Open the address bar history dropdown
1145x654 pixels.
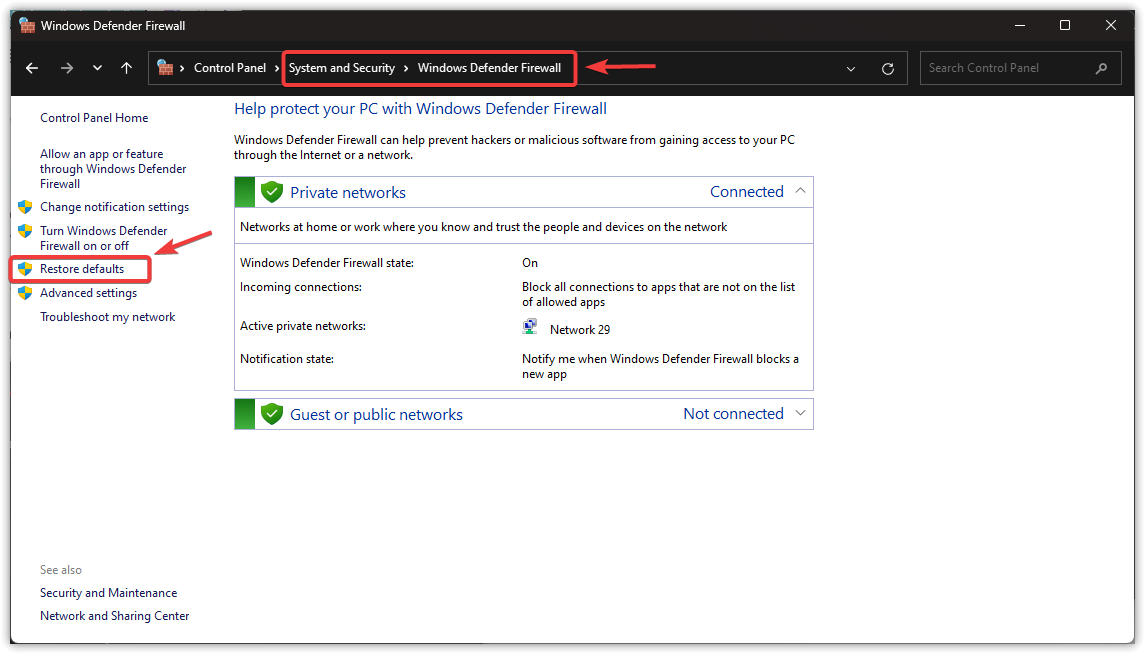point(851,67)
